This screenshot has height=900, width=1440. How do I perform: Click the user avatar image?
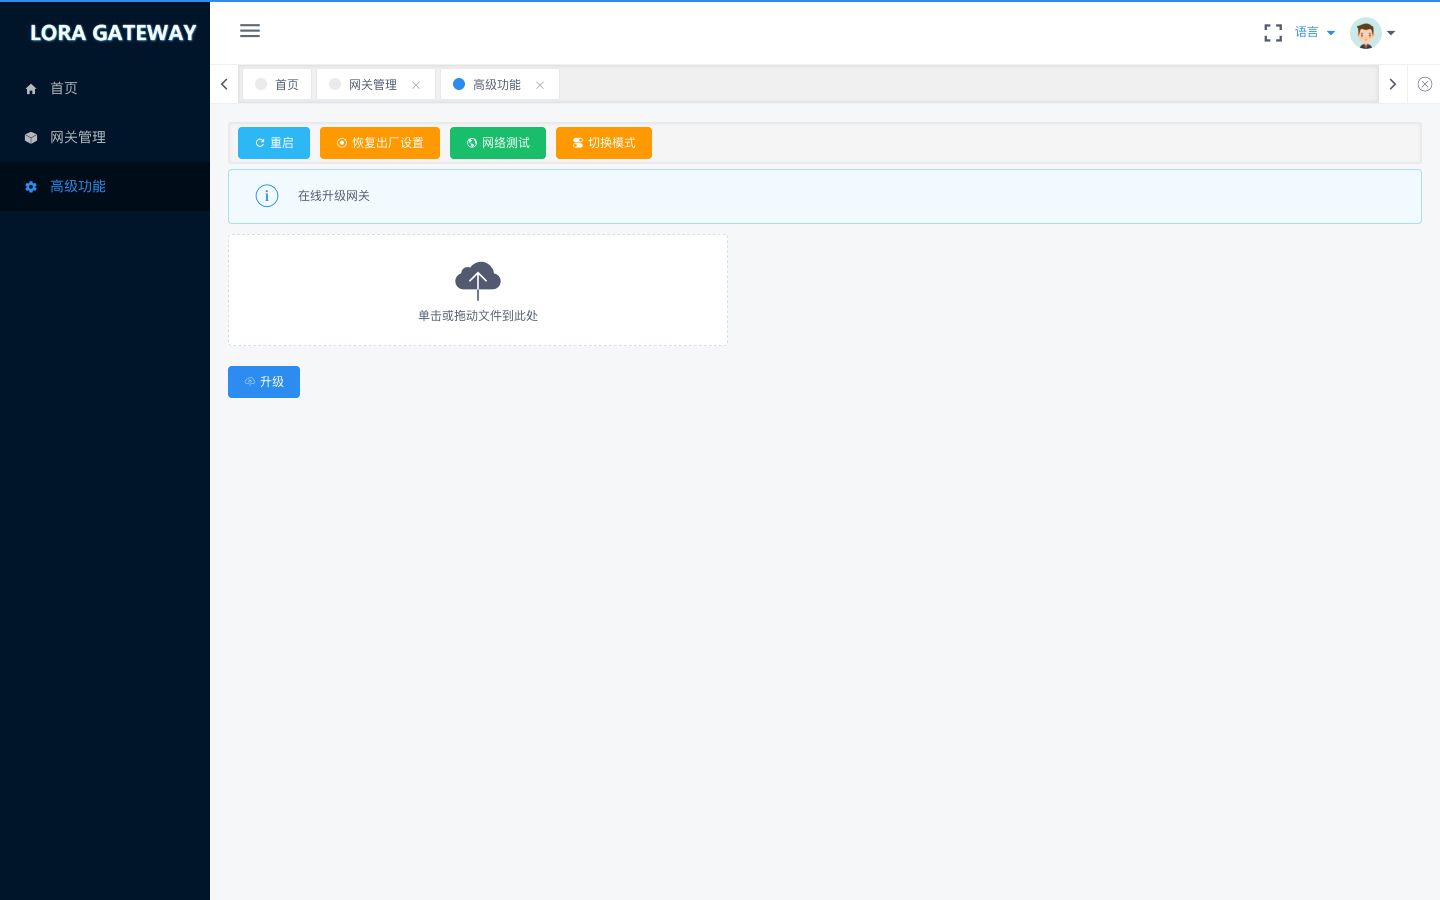click(x=1366, y=33)
